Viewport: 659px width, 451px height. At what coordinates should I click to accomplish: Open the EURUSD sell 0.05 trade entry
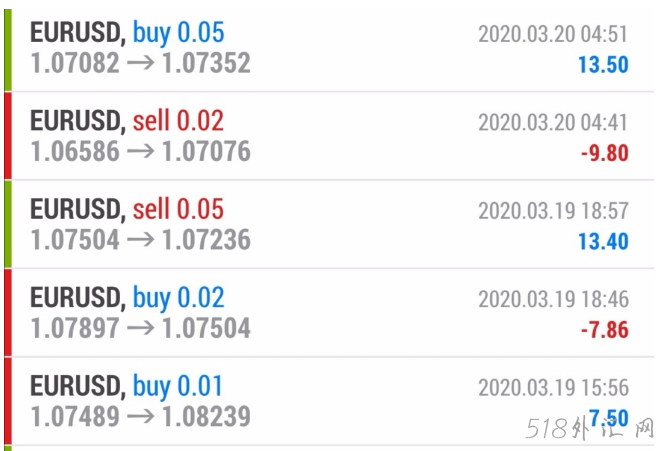[x=127, y=209]
